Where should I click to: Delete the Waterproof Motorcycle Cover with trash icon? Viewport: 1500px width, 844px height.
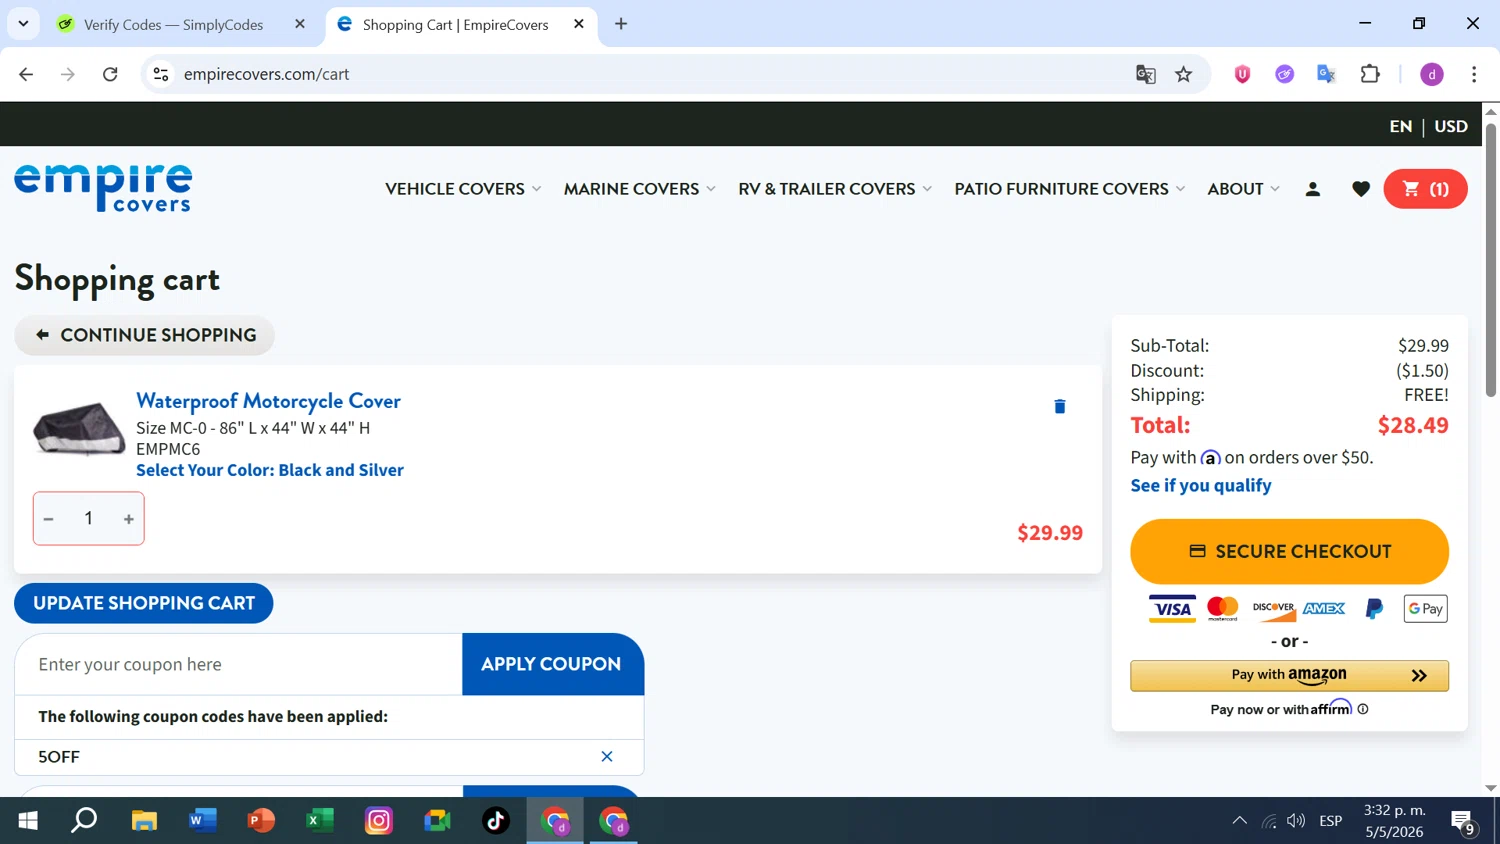tap(1060, 406)
